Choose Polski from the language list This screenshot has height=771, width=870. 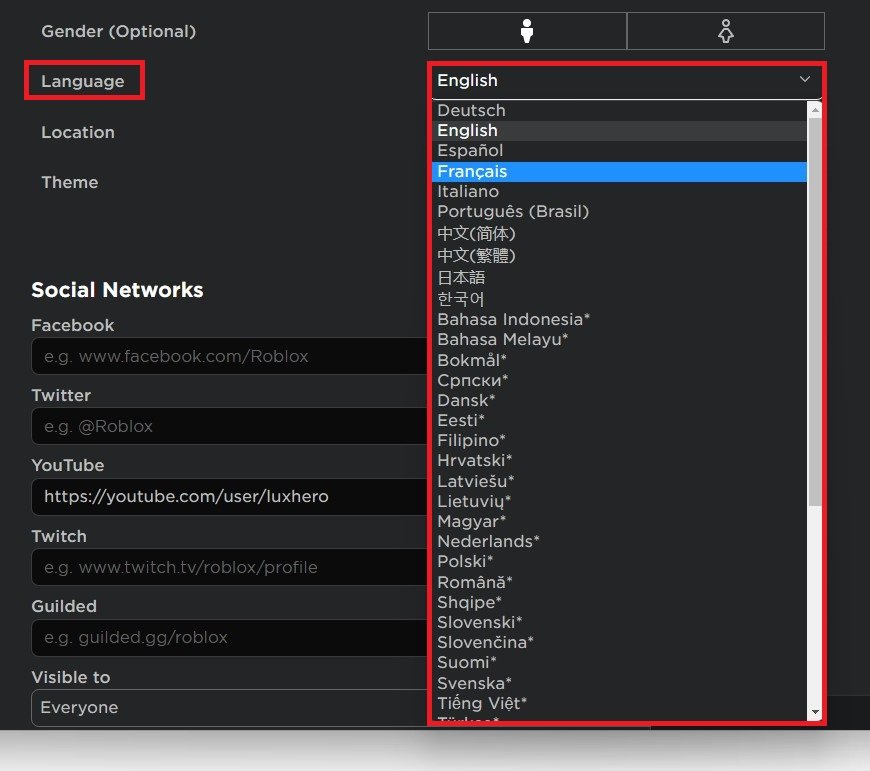click(465, 561)
